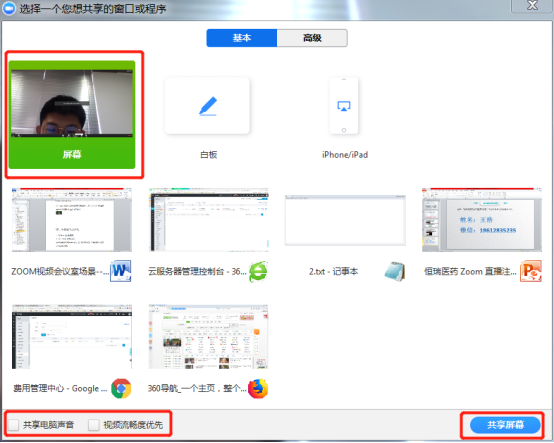Enable the 共享电脑声音 checkbox
The width and height of the screenshot is (554, 443).
[x=13, y=425]
